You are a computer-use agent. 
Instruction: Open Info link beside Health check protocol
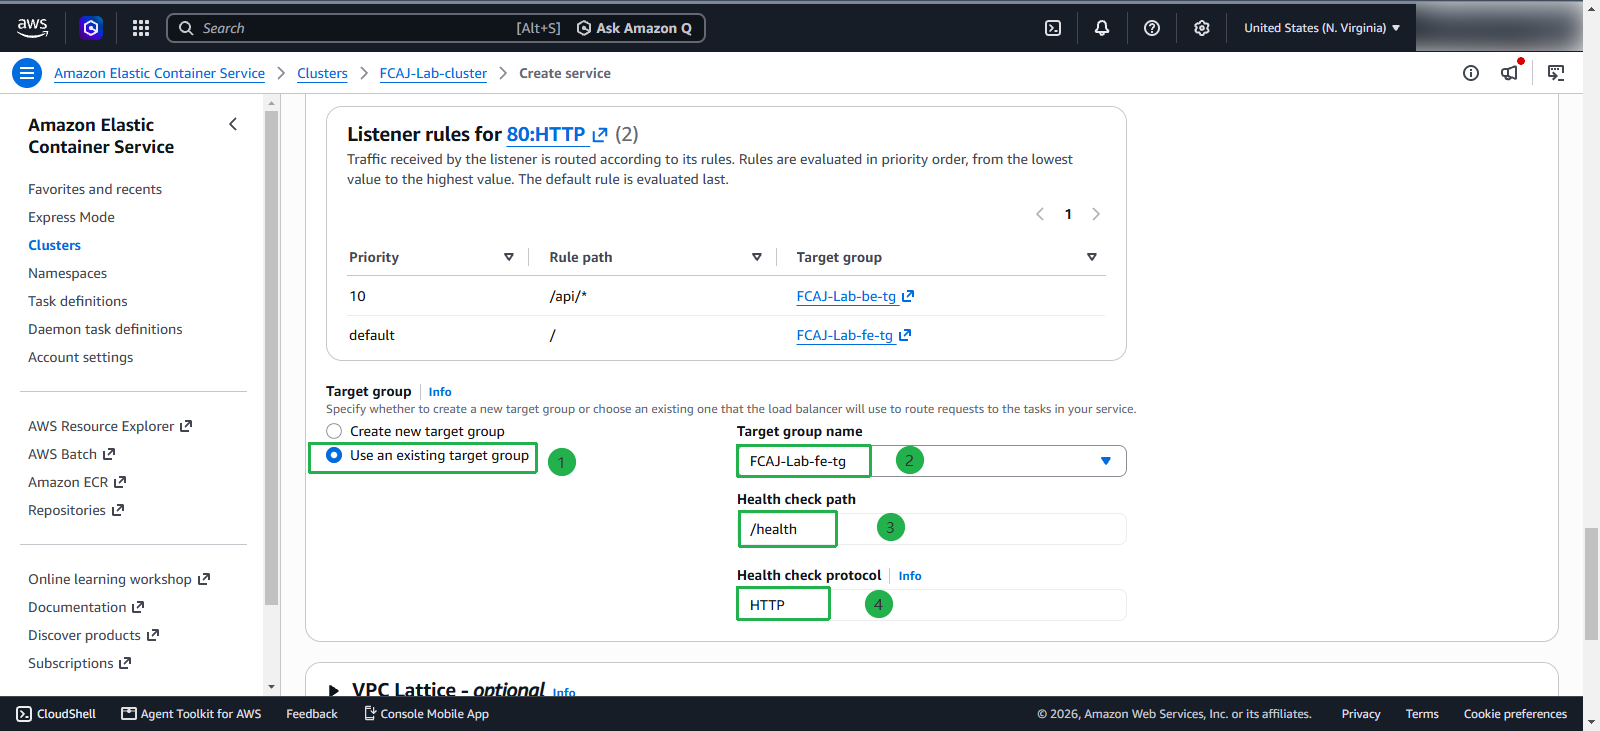pos(910,576)
